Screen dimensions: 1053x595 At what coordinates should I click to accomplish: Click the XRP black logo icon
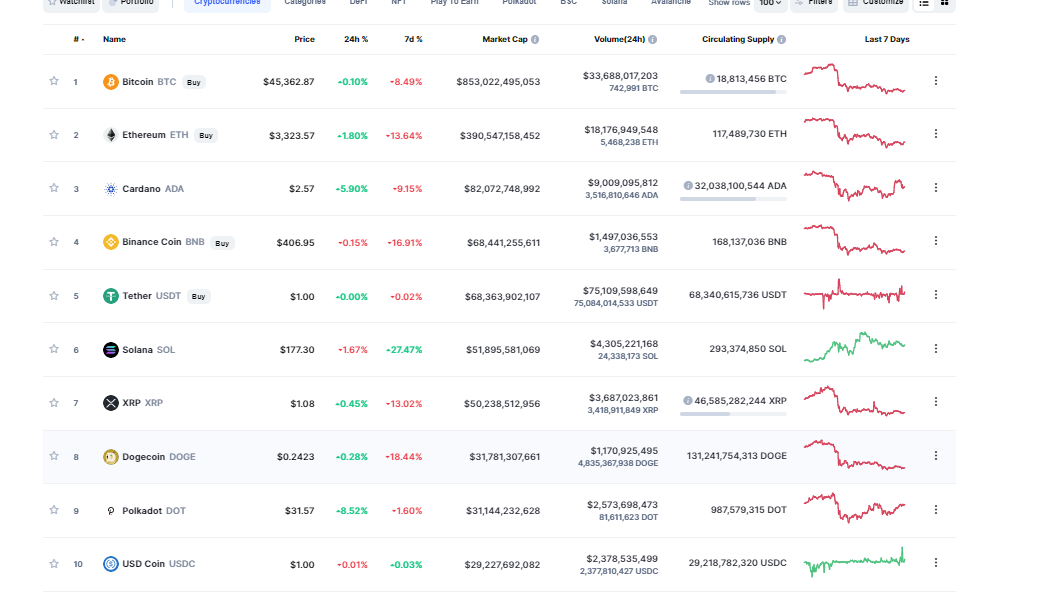pos(111,403)
